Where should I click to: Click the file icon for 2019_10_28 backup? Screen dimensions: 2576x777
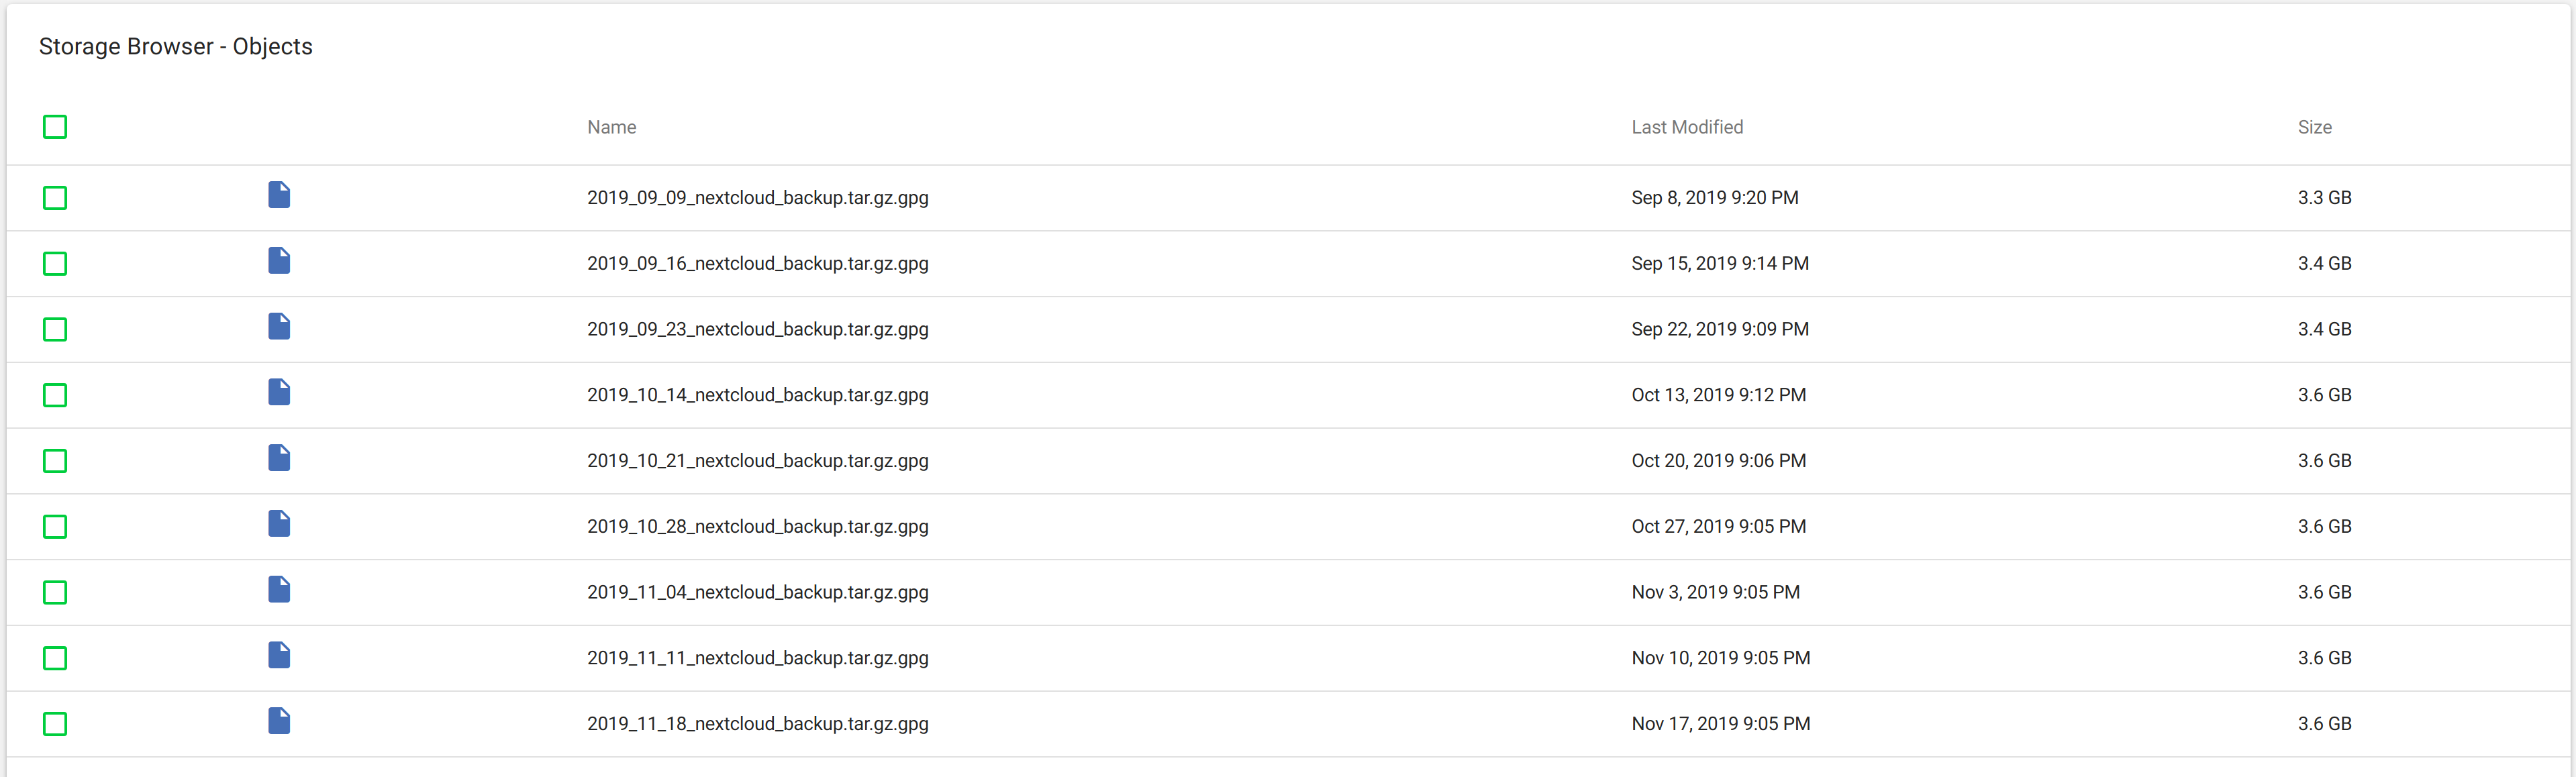pyautogui.click(x=279, y=524)
